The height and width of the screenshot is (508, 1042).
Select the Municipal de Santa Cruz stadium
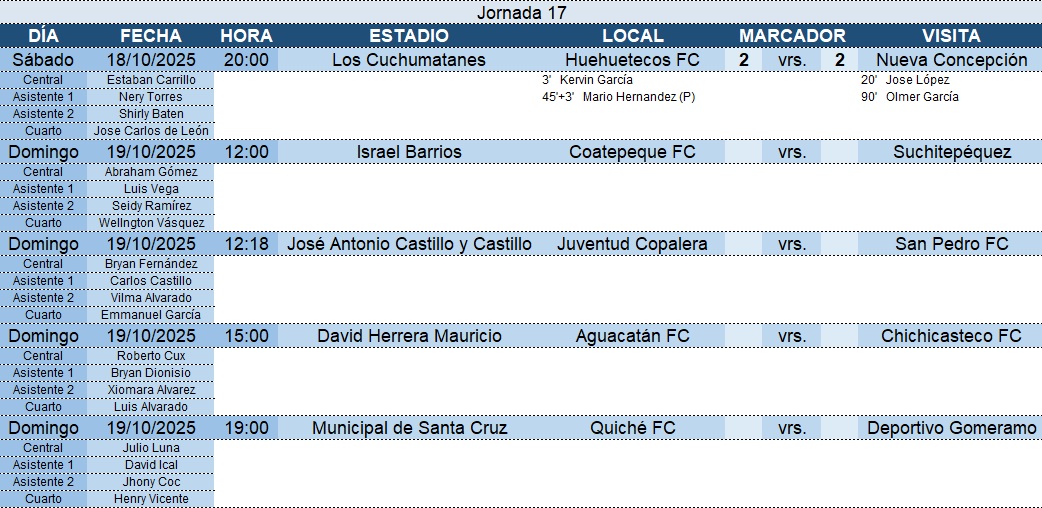click(x=408, y=428)
